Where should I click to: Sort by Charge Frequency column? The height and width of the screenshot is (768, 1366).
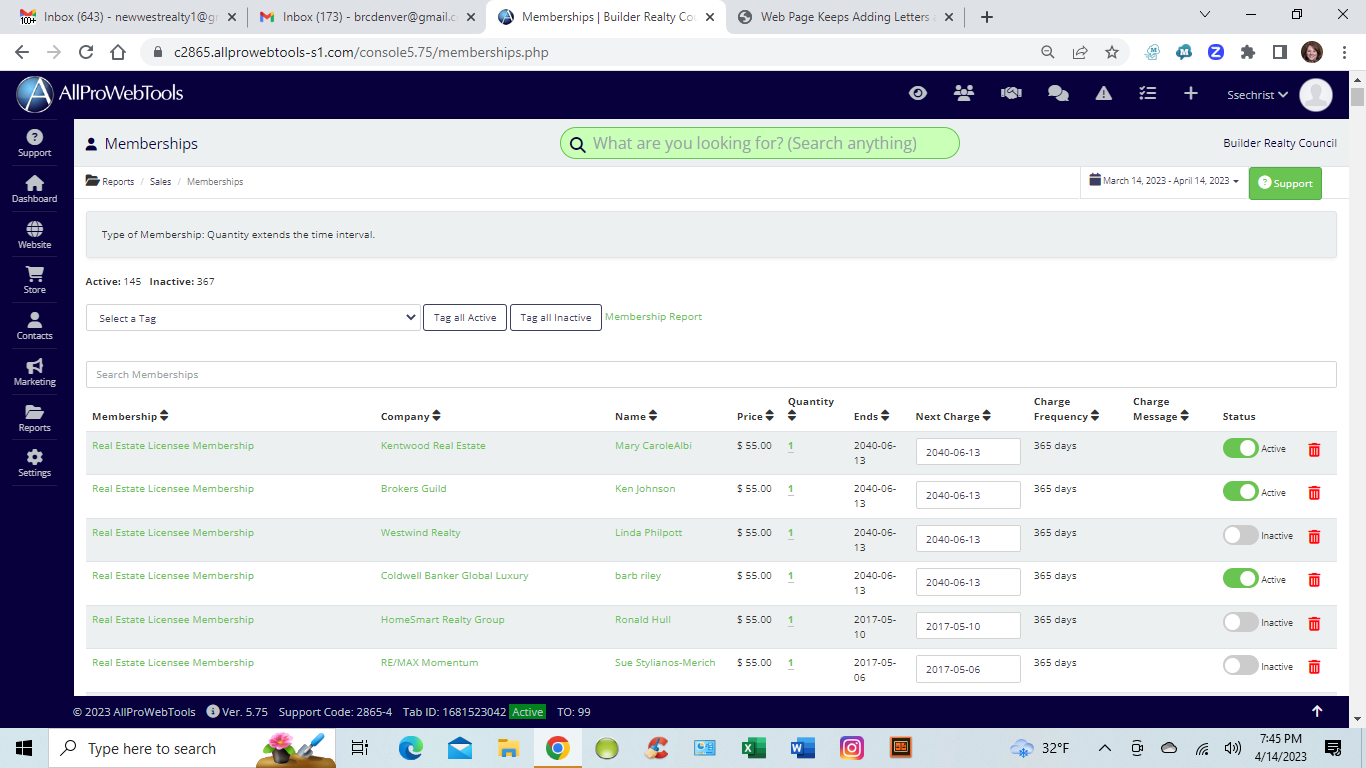tap(1066, 409)
